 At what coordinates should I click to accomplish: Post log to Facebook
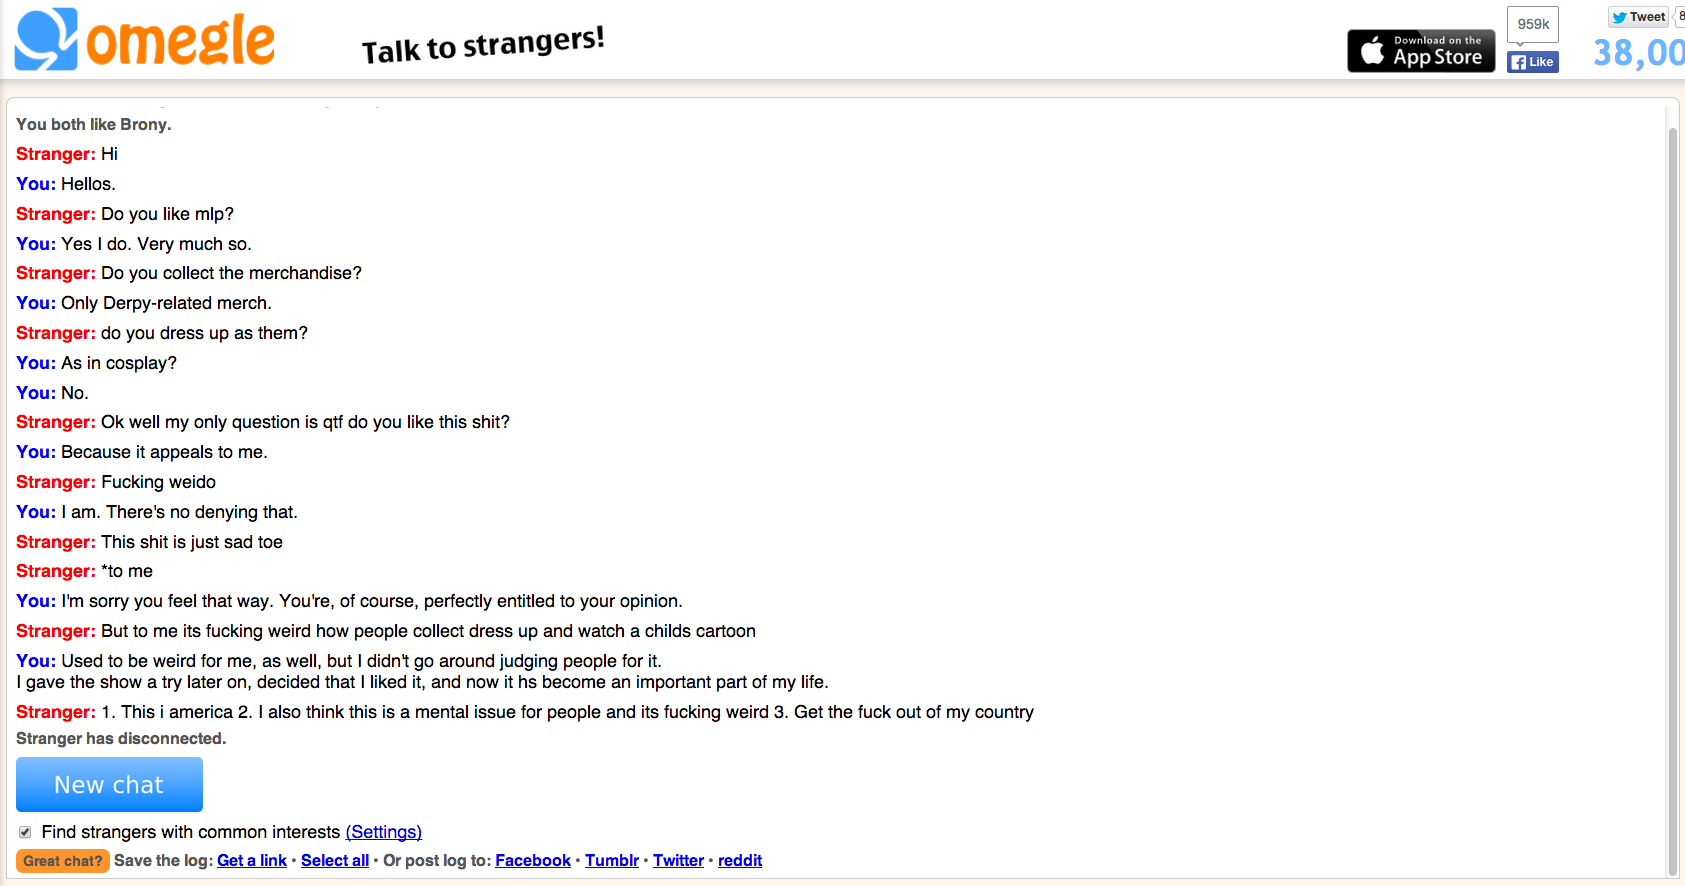[533, 861]
